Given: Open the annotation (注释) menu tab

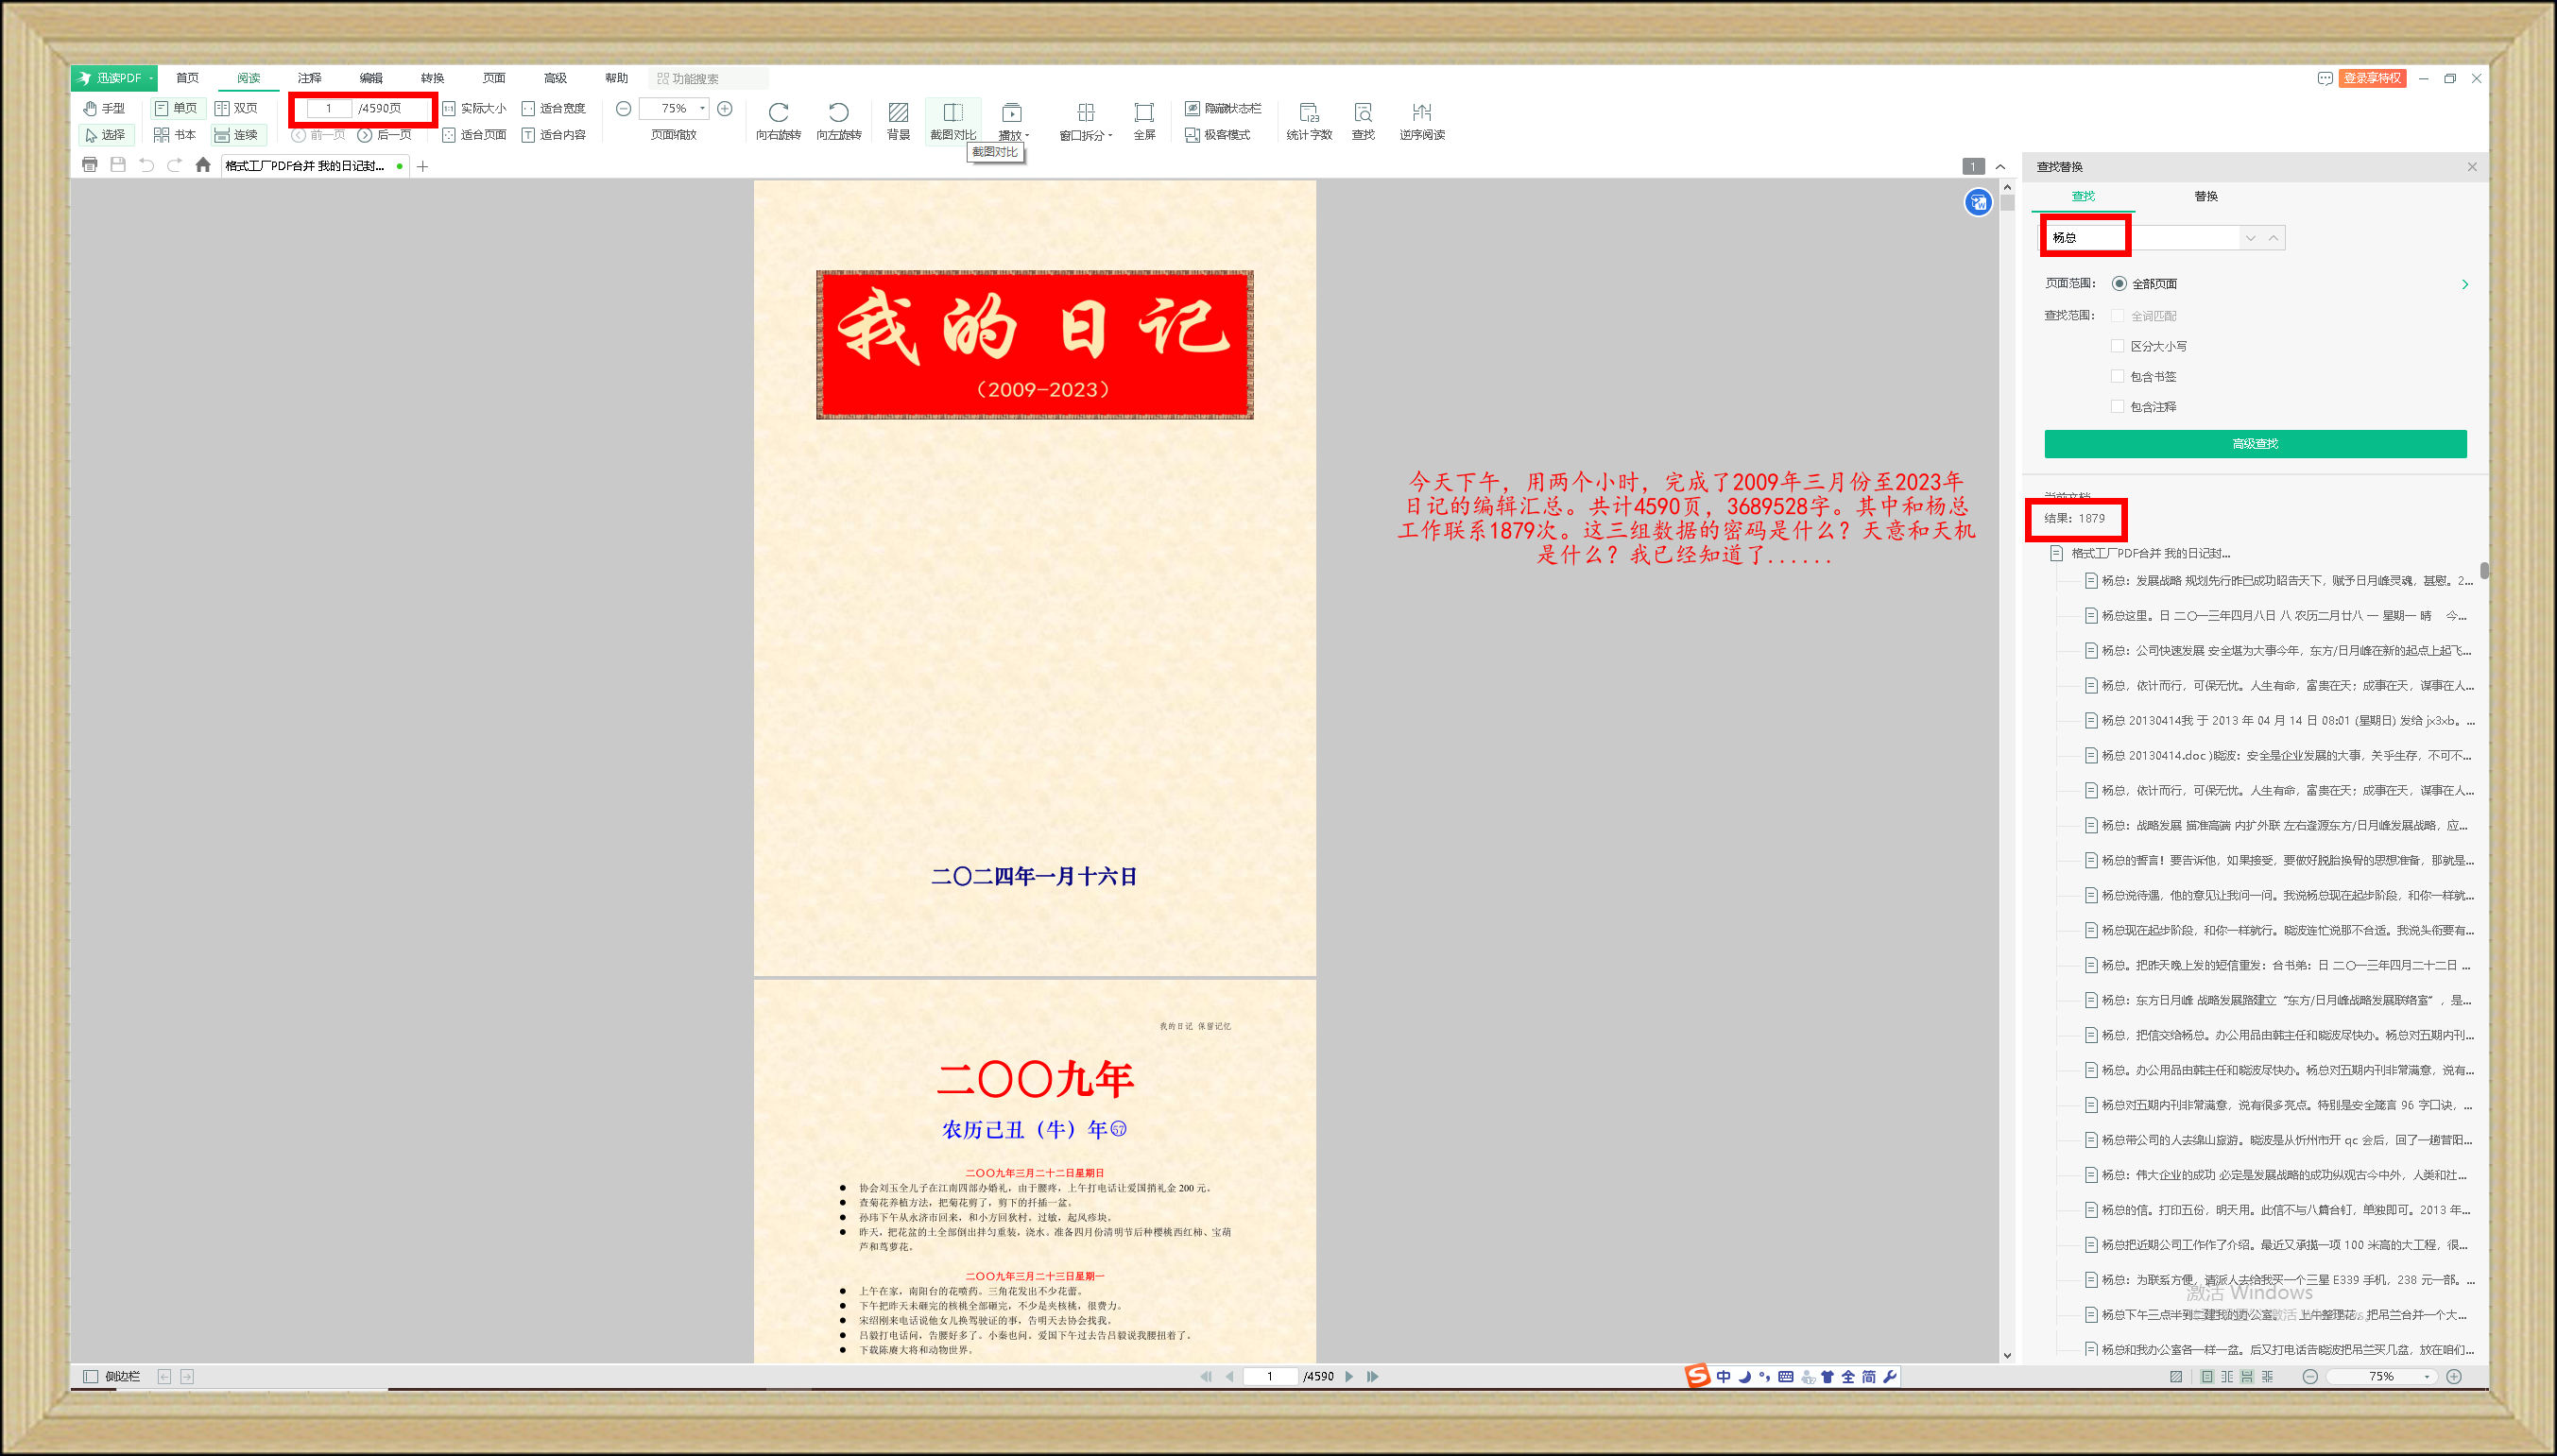Looking at the screenshot, I should (309, 78).
